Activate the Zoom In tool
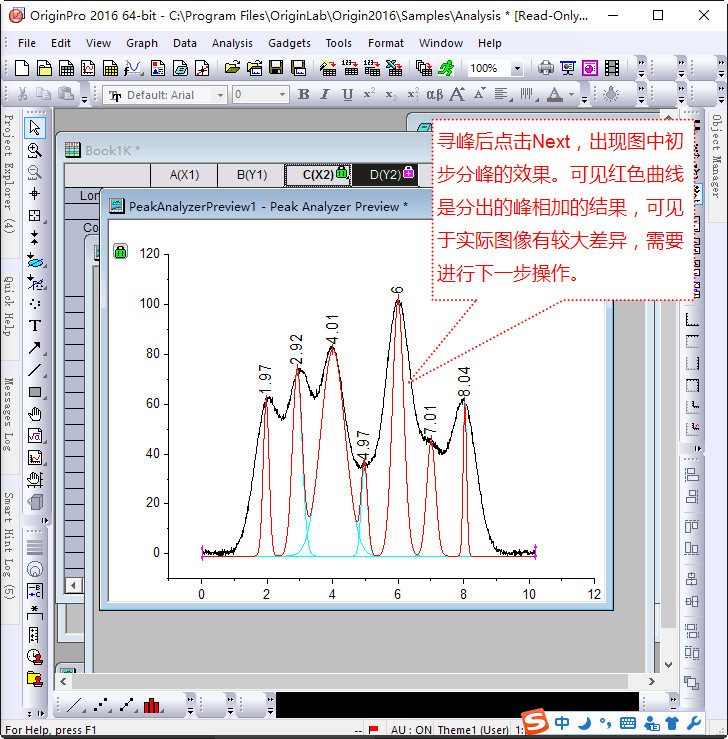 coord(35,150)
